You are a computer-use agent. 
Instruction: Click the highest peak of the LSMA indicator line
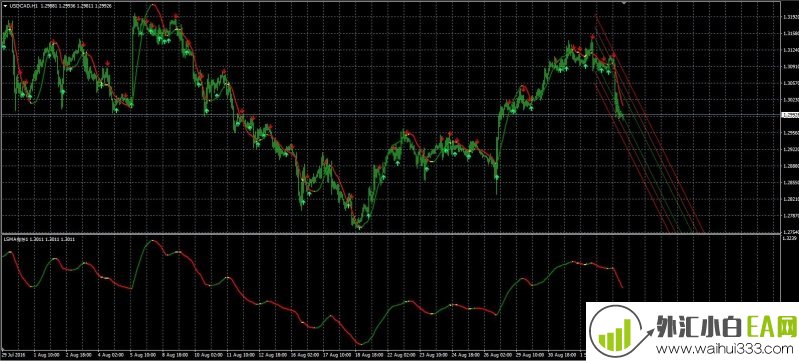click(x=151, y=241)
